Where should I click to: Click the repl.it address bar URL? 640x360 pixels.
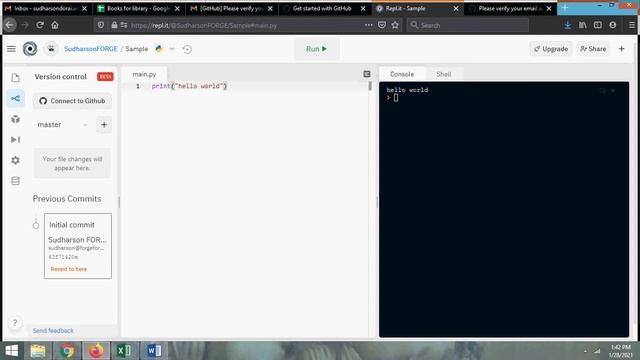[x=204, y=25]
